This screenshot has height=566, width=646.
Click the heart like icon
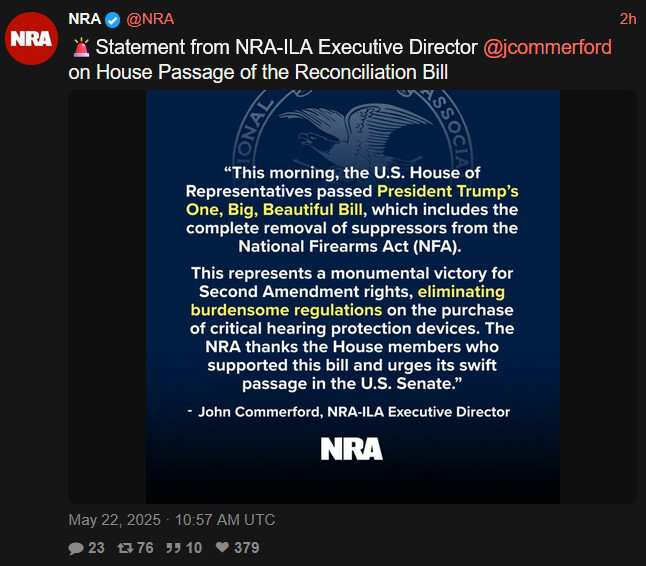[x=222, y=547]
